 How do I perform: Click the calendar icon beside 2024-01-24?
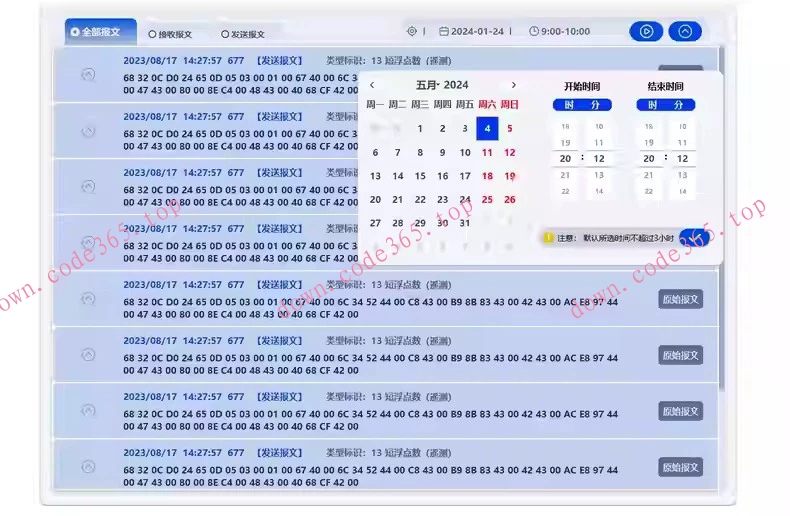coord(443,31)
